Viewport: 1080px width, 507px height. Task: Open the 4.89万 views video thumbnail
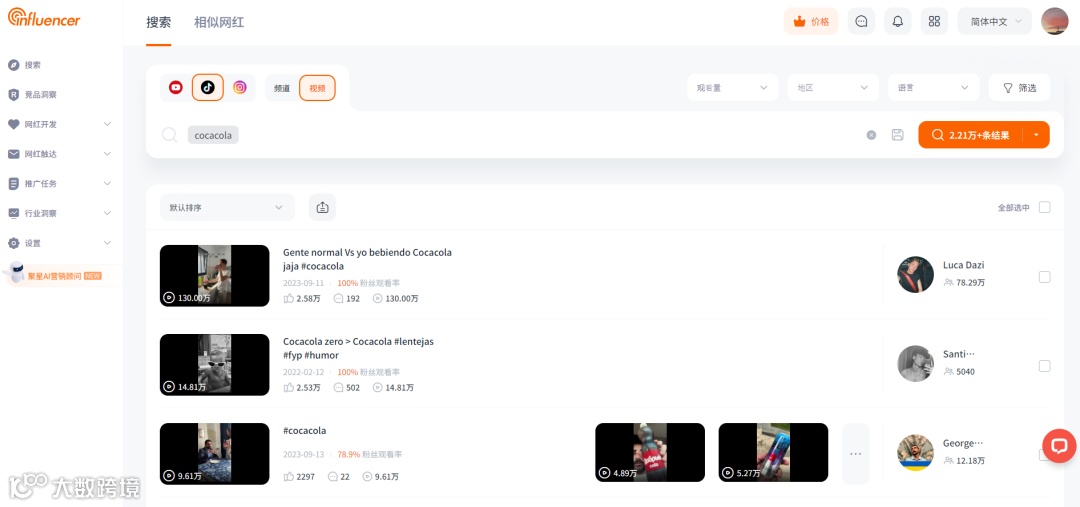click(x=650, y=453)
